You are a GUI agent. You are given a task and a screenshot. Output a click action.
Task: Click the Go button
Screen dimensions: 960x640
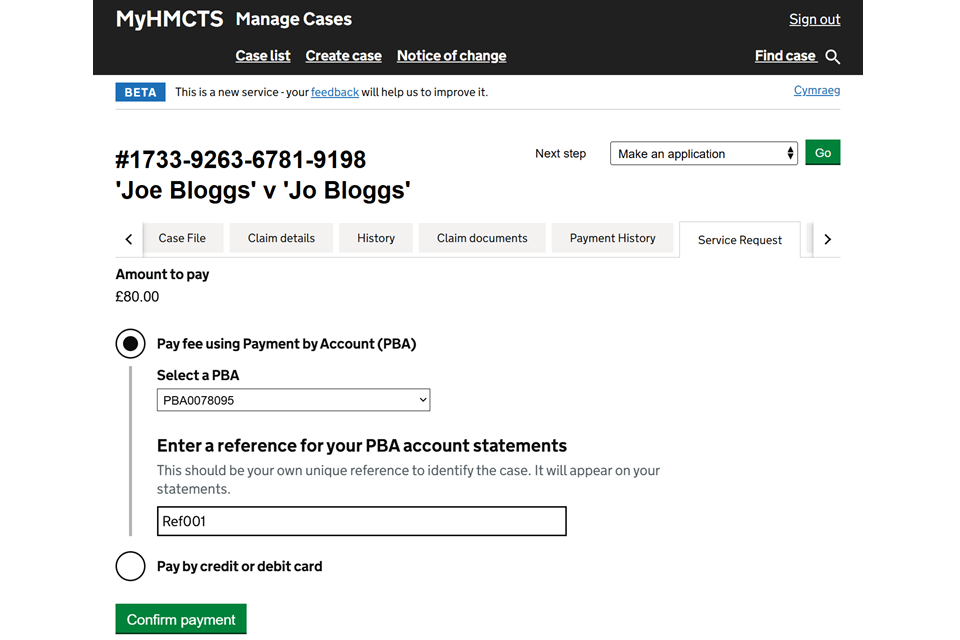click(x=823, y=153)
